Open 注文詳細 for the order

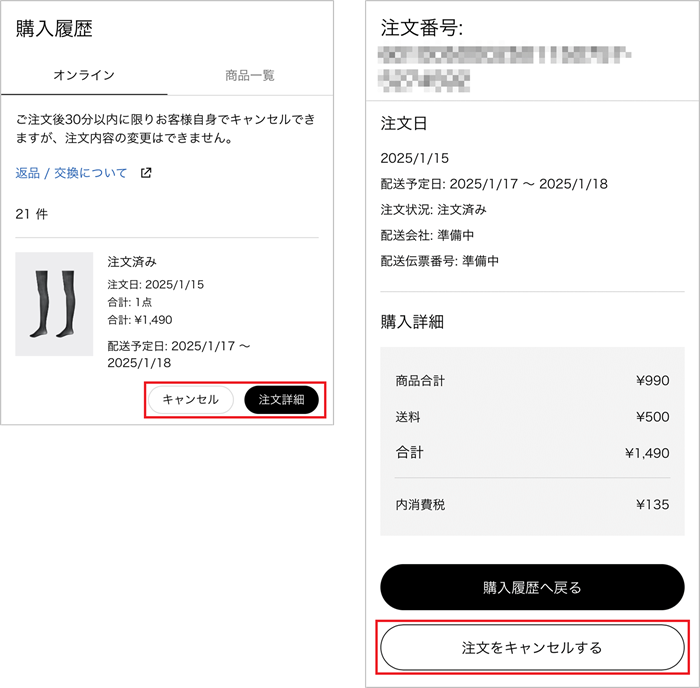click(x=281, y=399)
